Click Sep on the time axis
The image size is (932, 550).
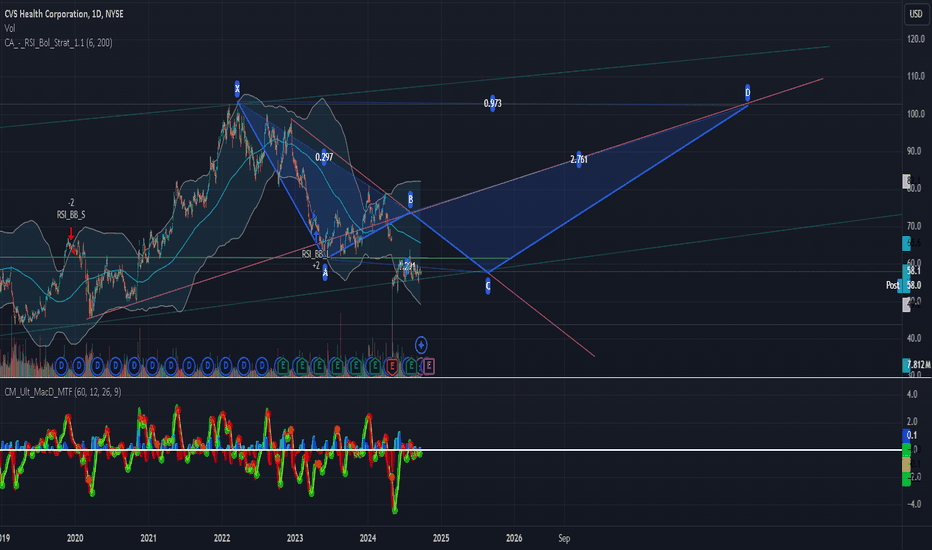[564, 538]
